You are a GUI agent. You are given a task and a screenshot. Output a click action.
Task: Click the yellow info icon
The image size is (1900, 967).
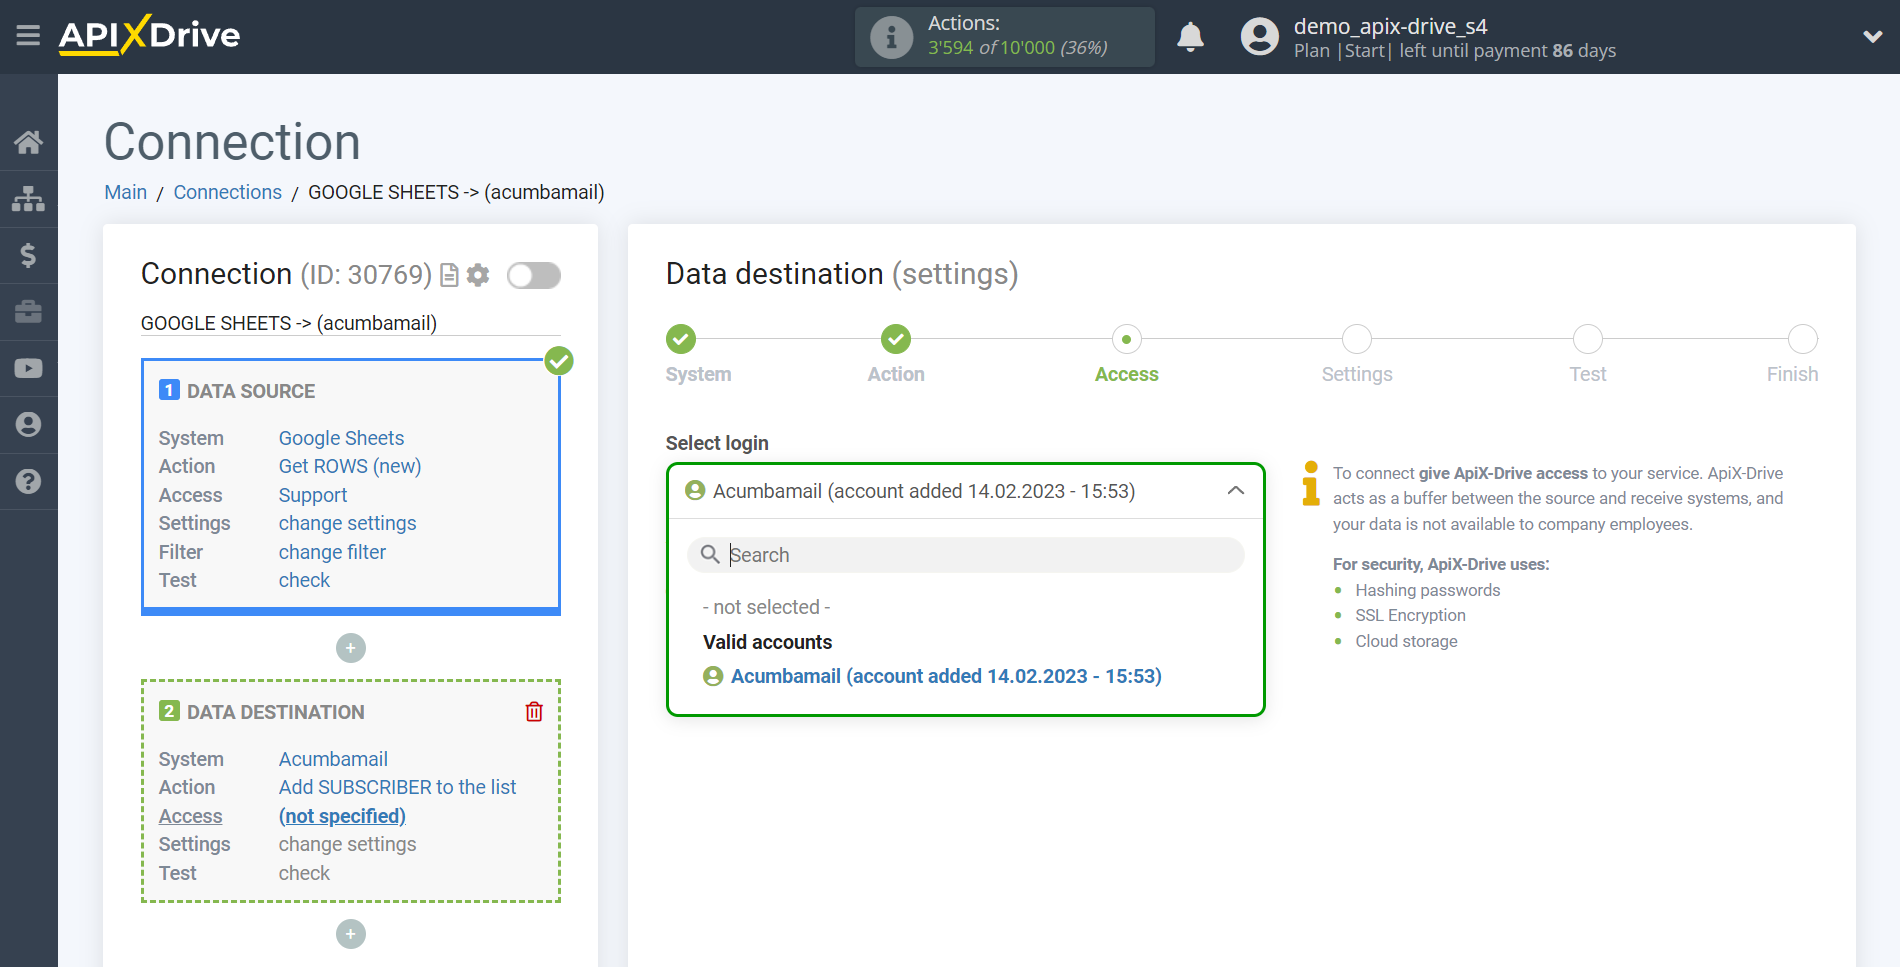coord(1311,484)
